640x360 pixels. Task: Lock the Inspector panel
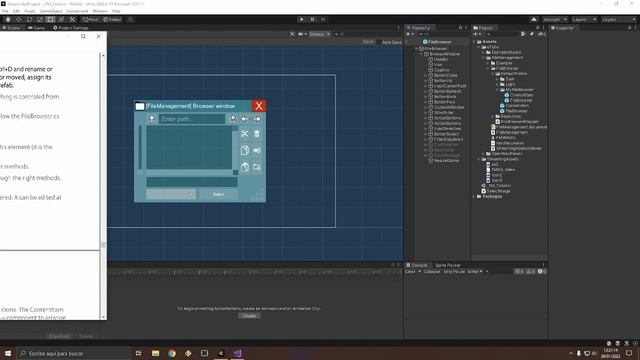point(629,28)
